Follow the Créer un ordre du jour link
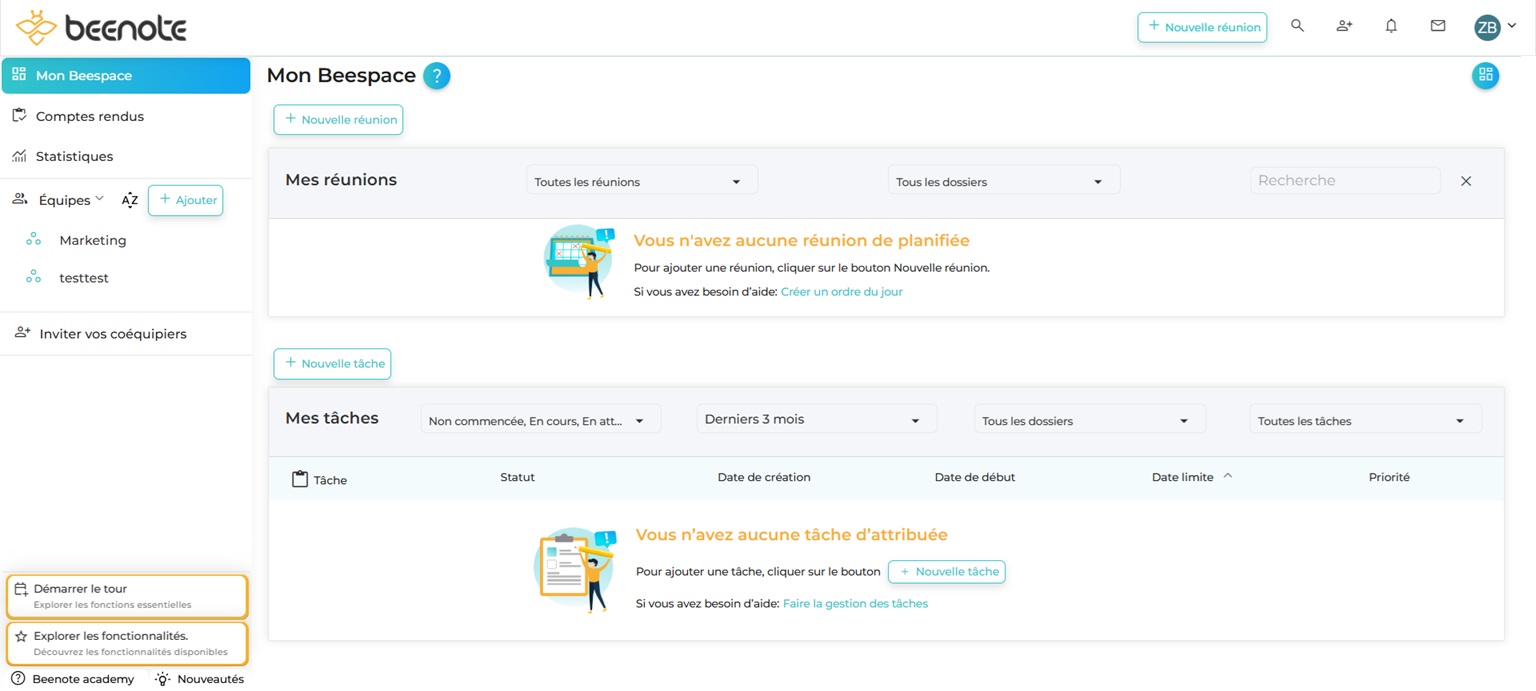 (841, 292)
